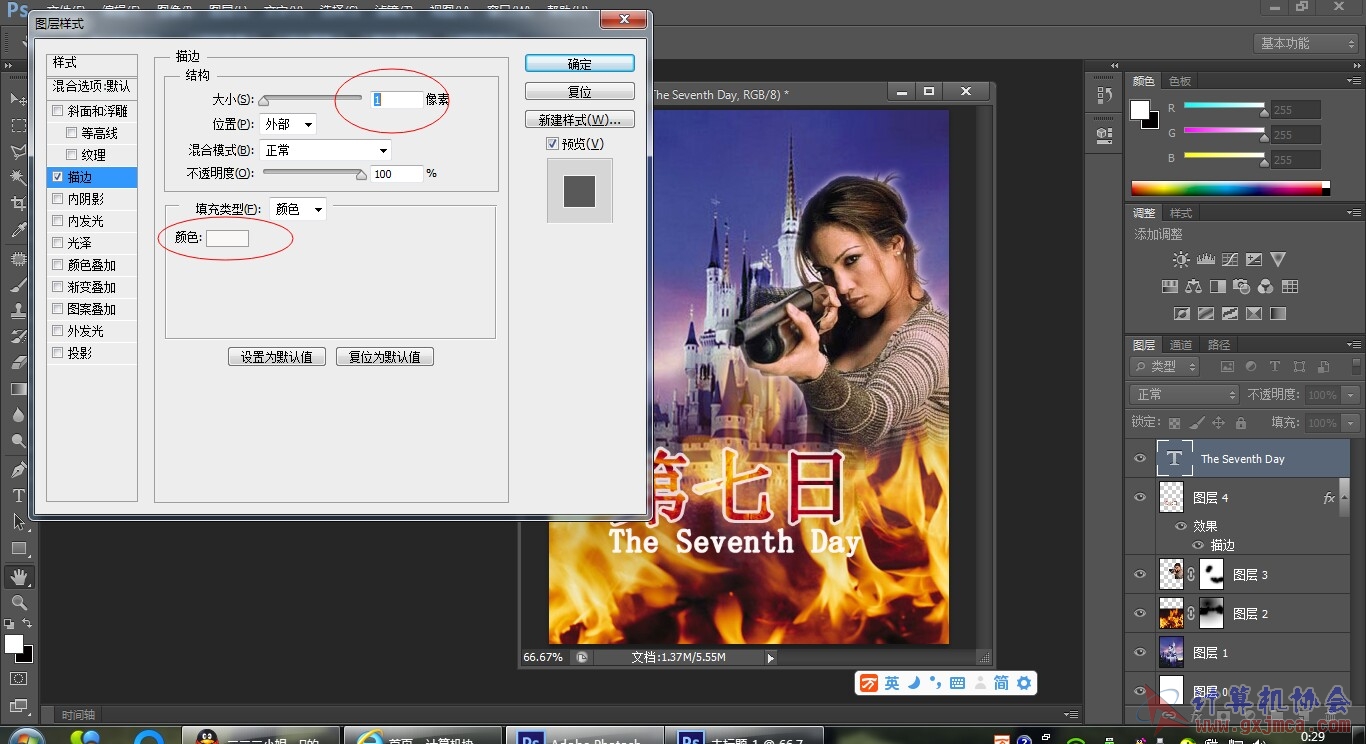Open 填充类型 dropdown showing 颜色
Screen dimensions: 1366x744
pyautogui.click(x=297, y=209)
